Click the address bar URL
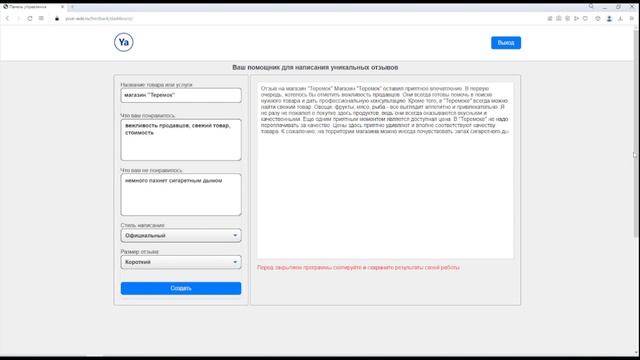Viewport: 640px width, 360px height. point(99,18)
